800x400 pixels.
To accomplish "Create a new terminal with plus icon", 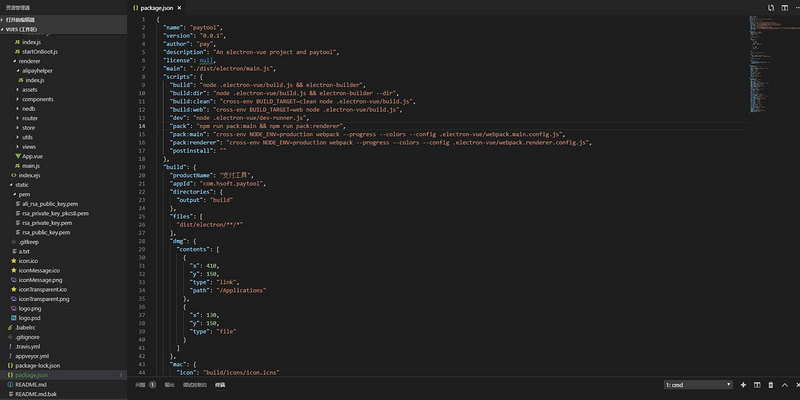I will point(742,384).
